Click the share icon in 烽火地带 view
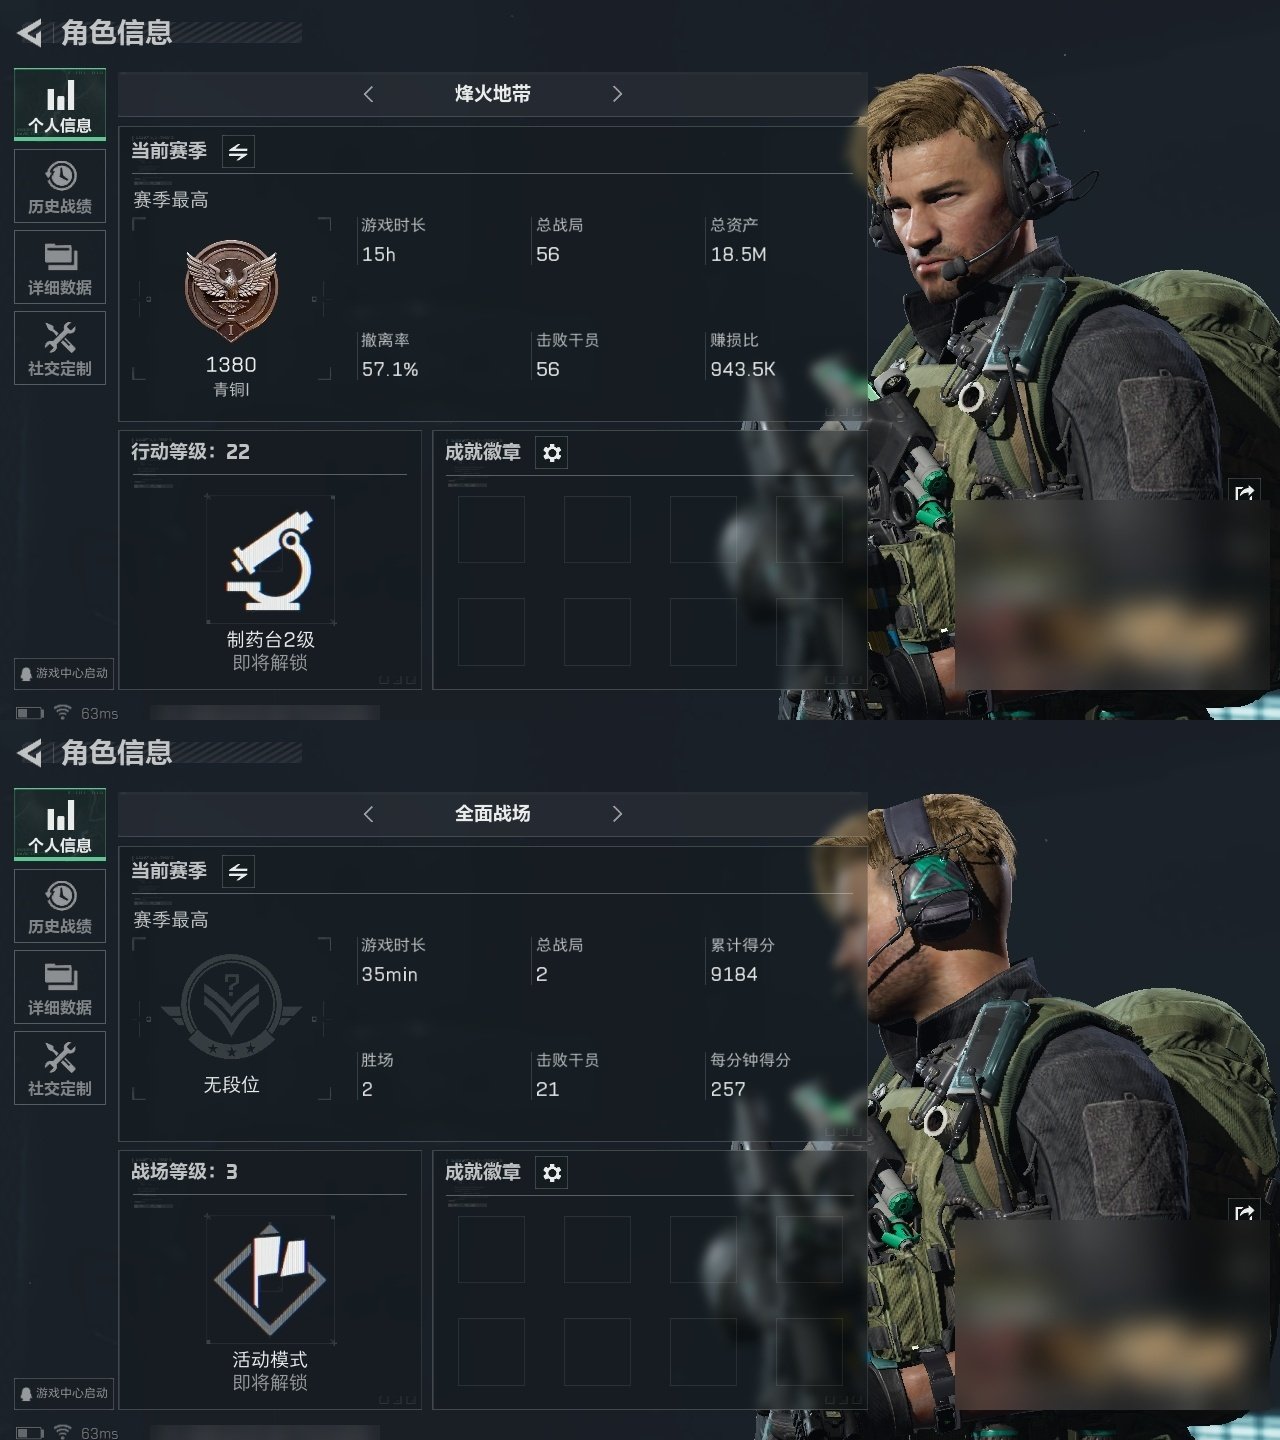This screenshot has height=1440, width=1280. coord(1245,493)
